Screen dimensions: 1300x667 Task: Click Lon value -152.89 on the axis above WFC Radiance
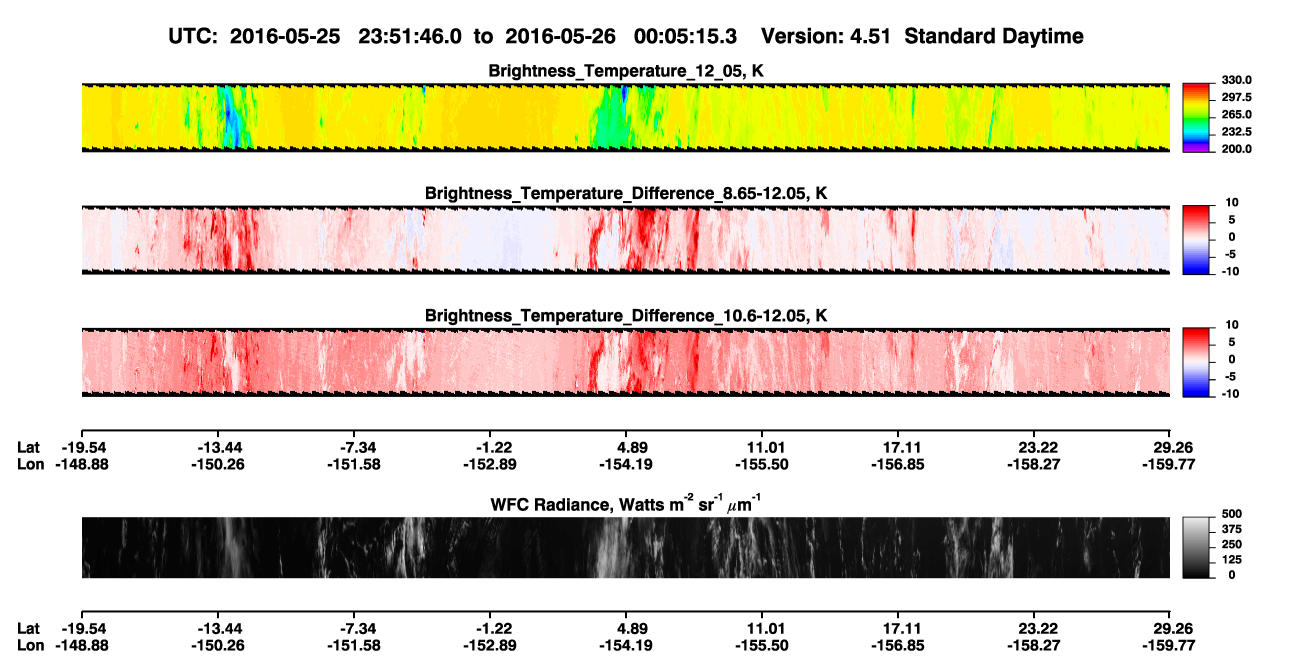pyautogui.click(x=489, y=464)
